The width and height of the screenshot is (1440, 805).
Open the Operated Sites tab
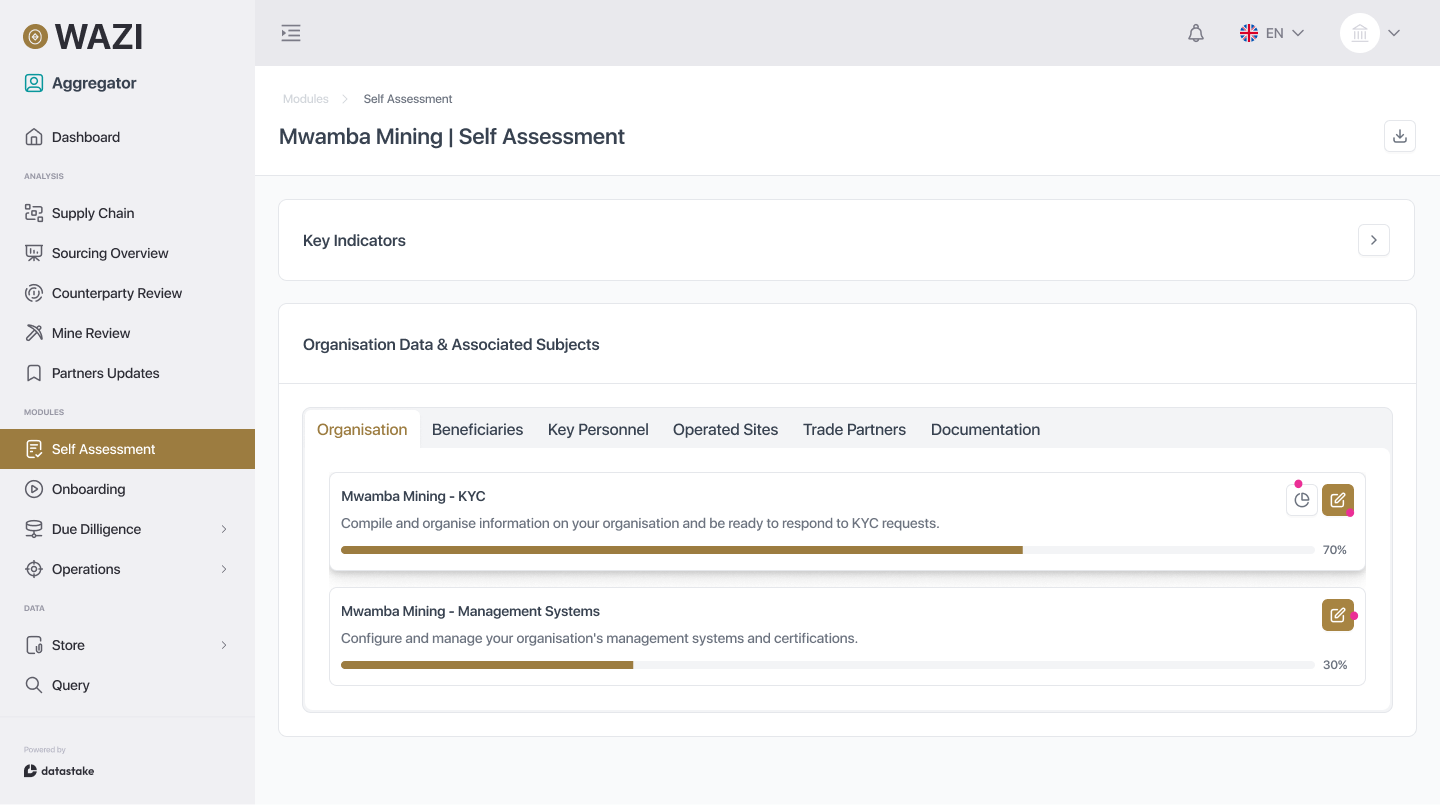pos(725,429)
